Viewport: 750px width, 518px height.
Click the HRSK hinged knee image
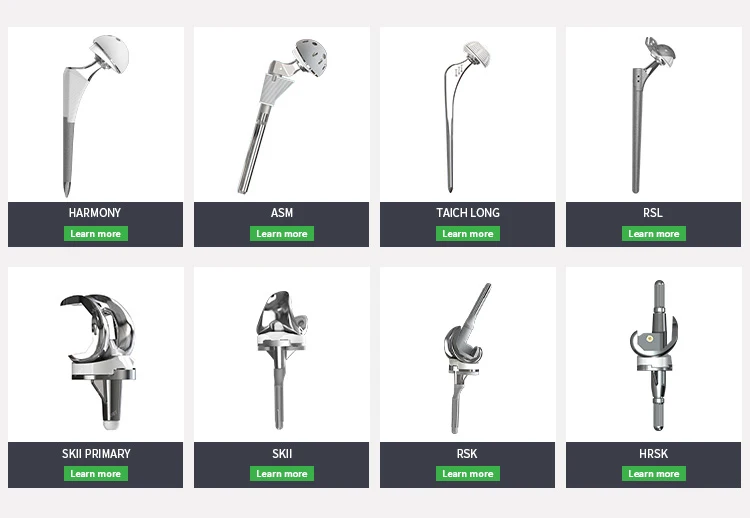654,355
